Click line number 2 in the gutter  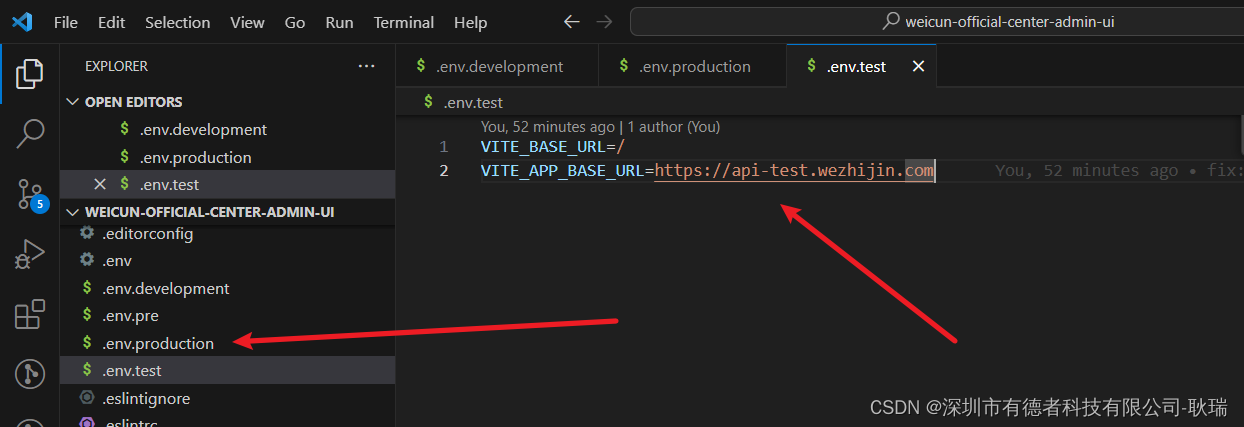click(x=443, y=171)
